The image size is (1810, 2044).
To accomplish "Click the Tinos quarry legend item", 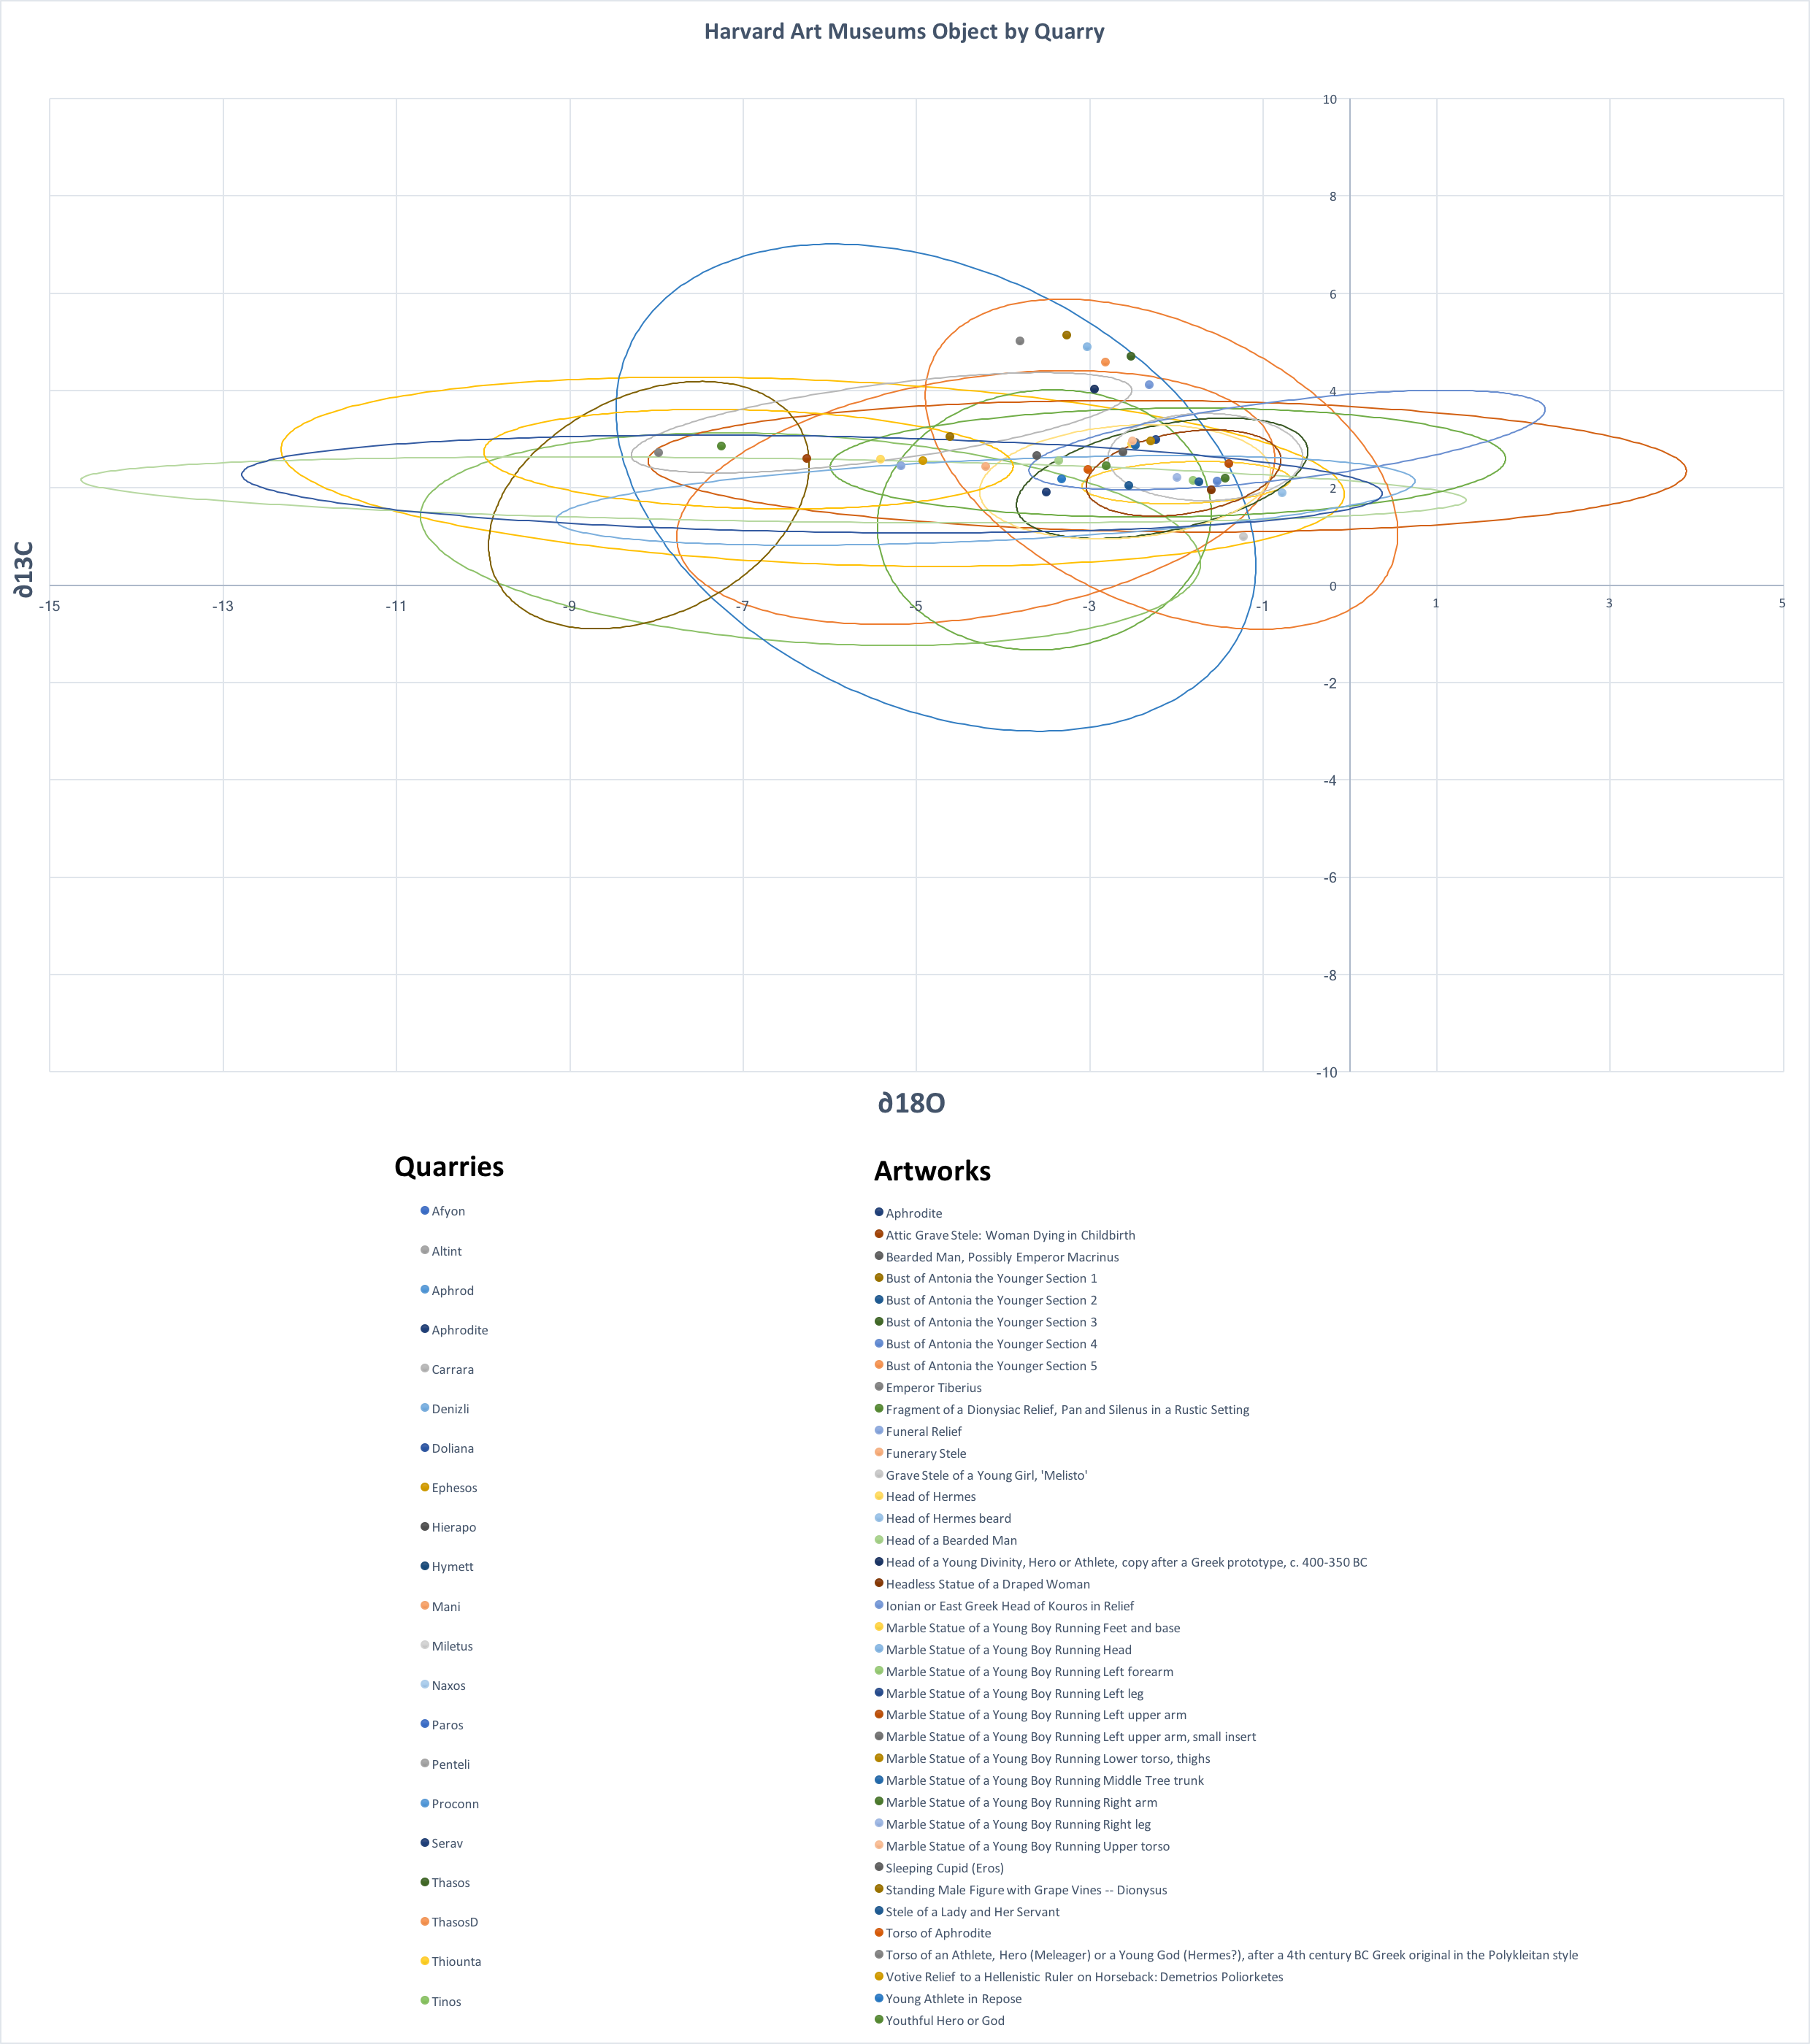I will (446, 2001).
